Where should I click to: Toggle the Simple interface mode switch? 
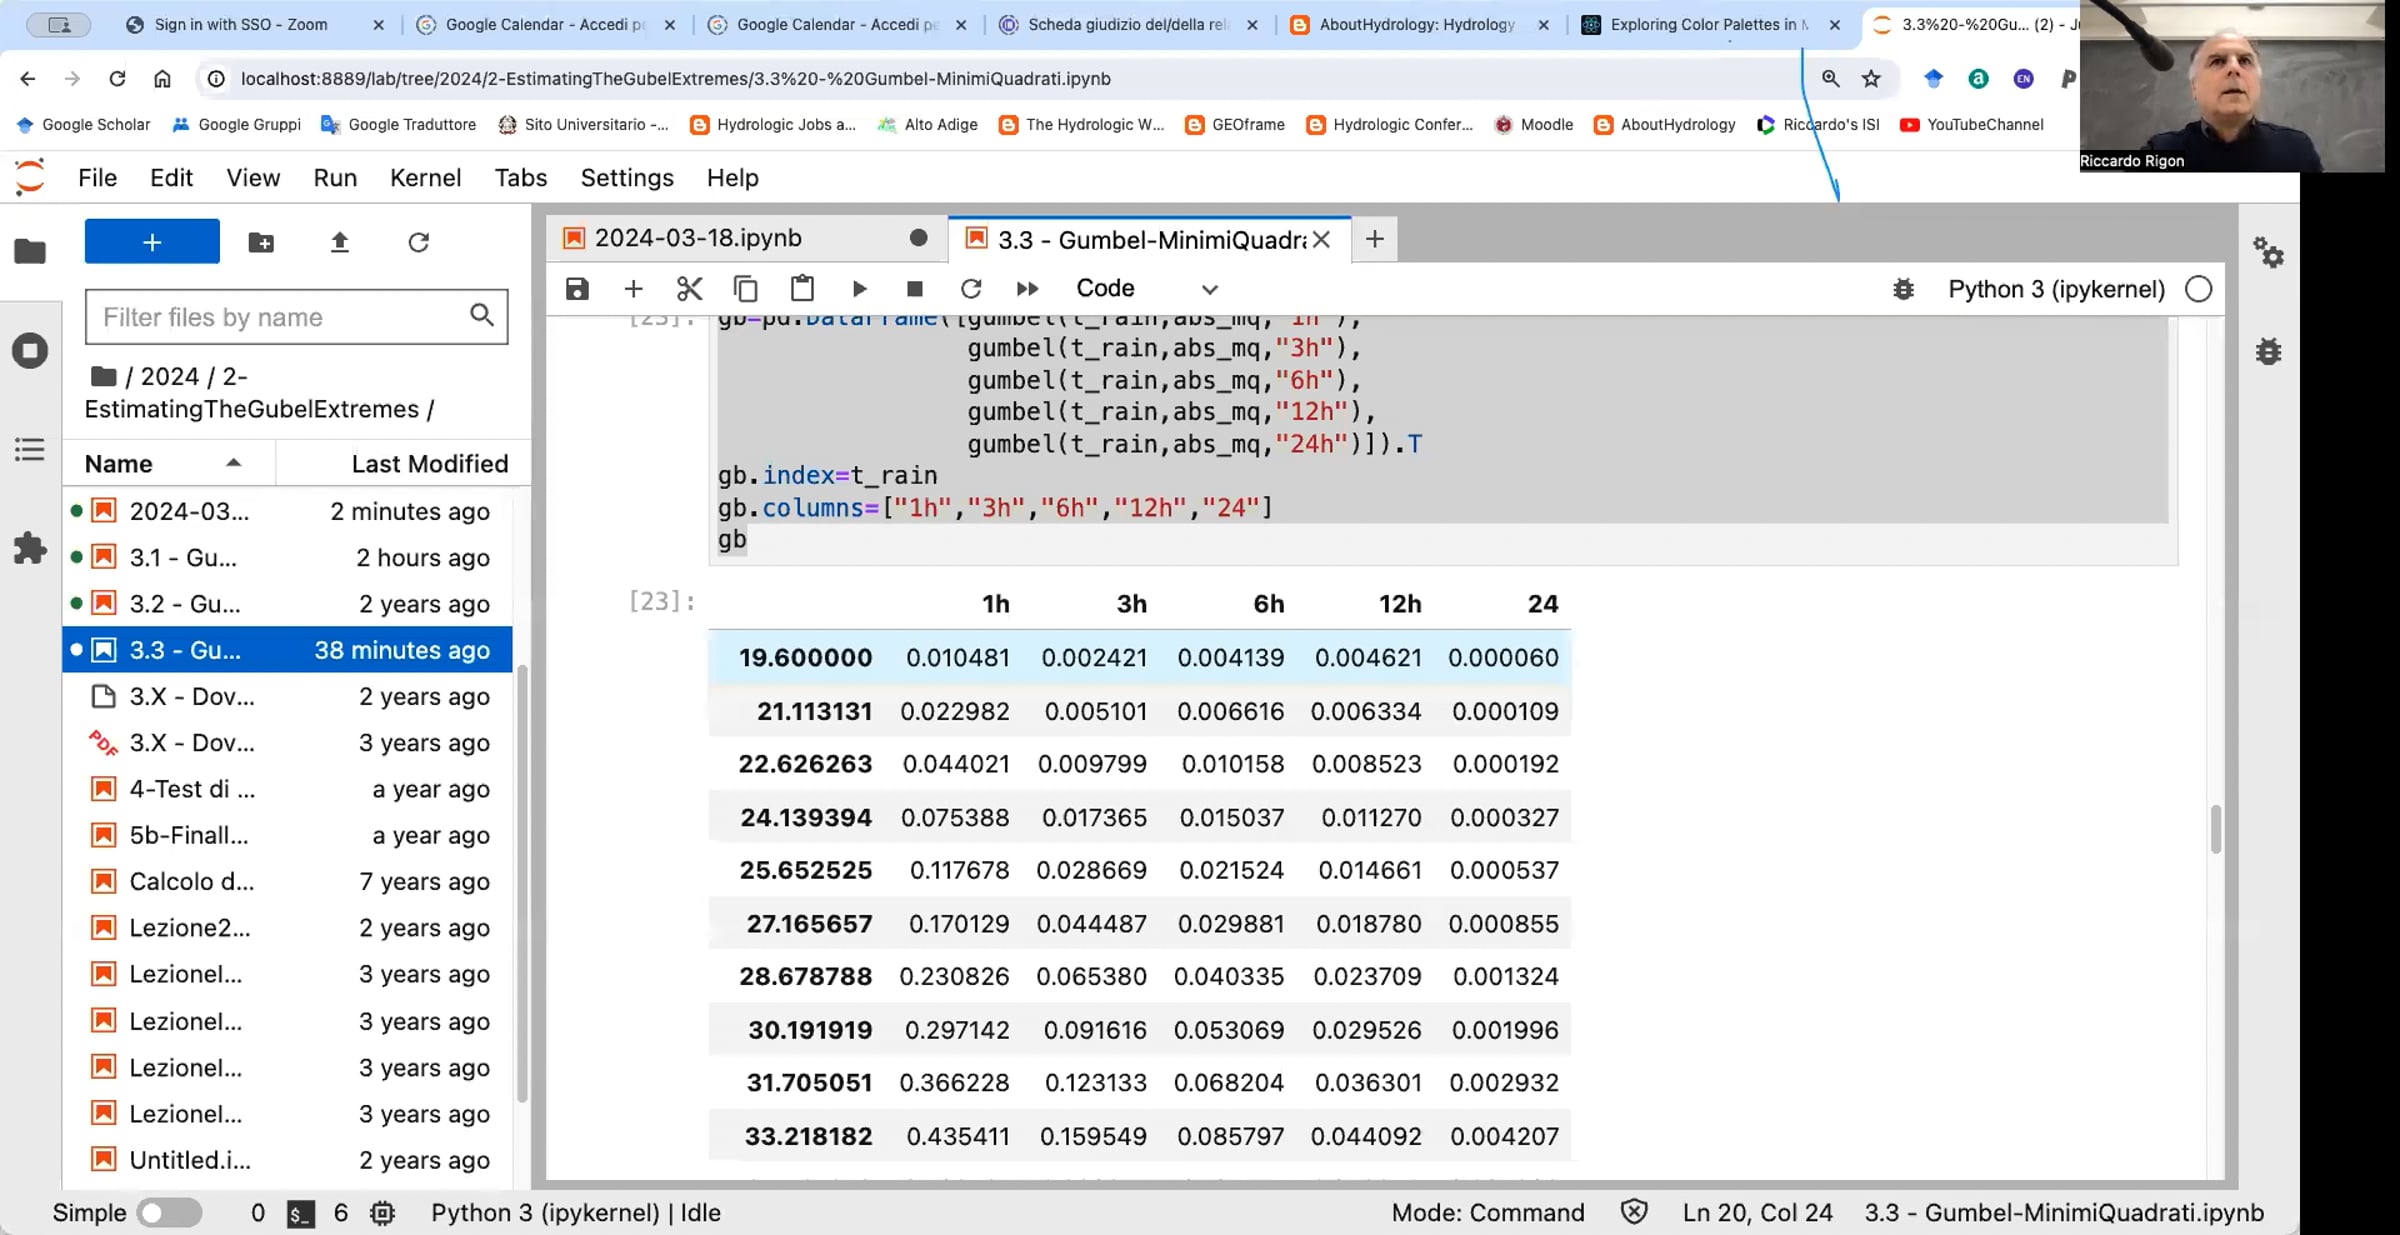pos(169,1213)
